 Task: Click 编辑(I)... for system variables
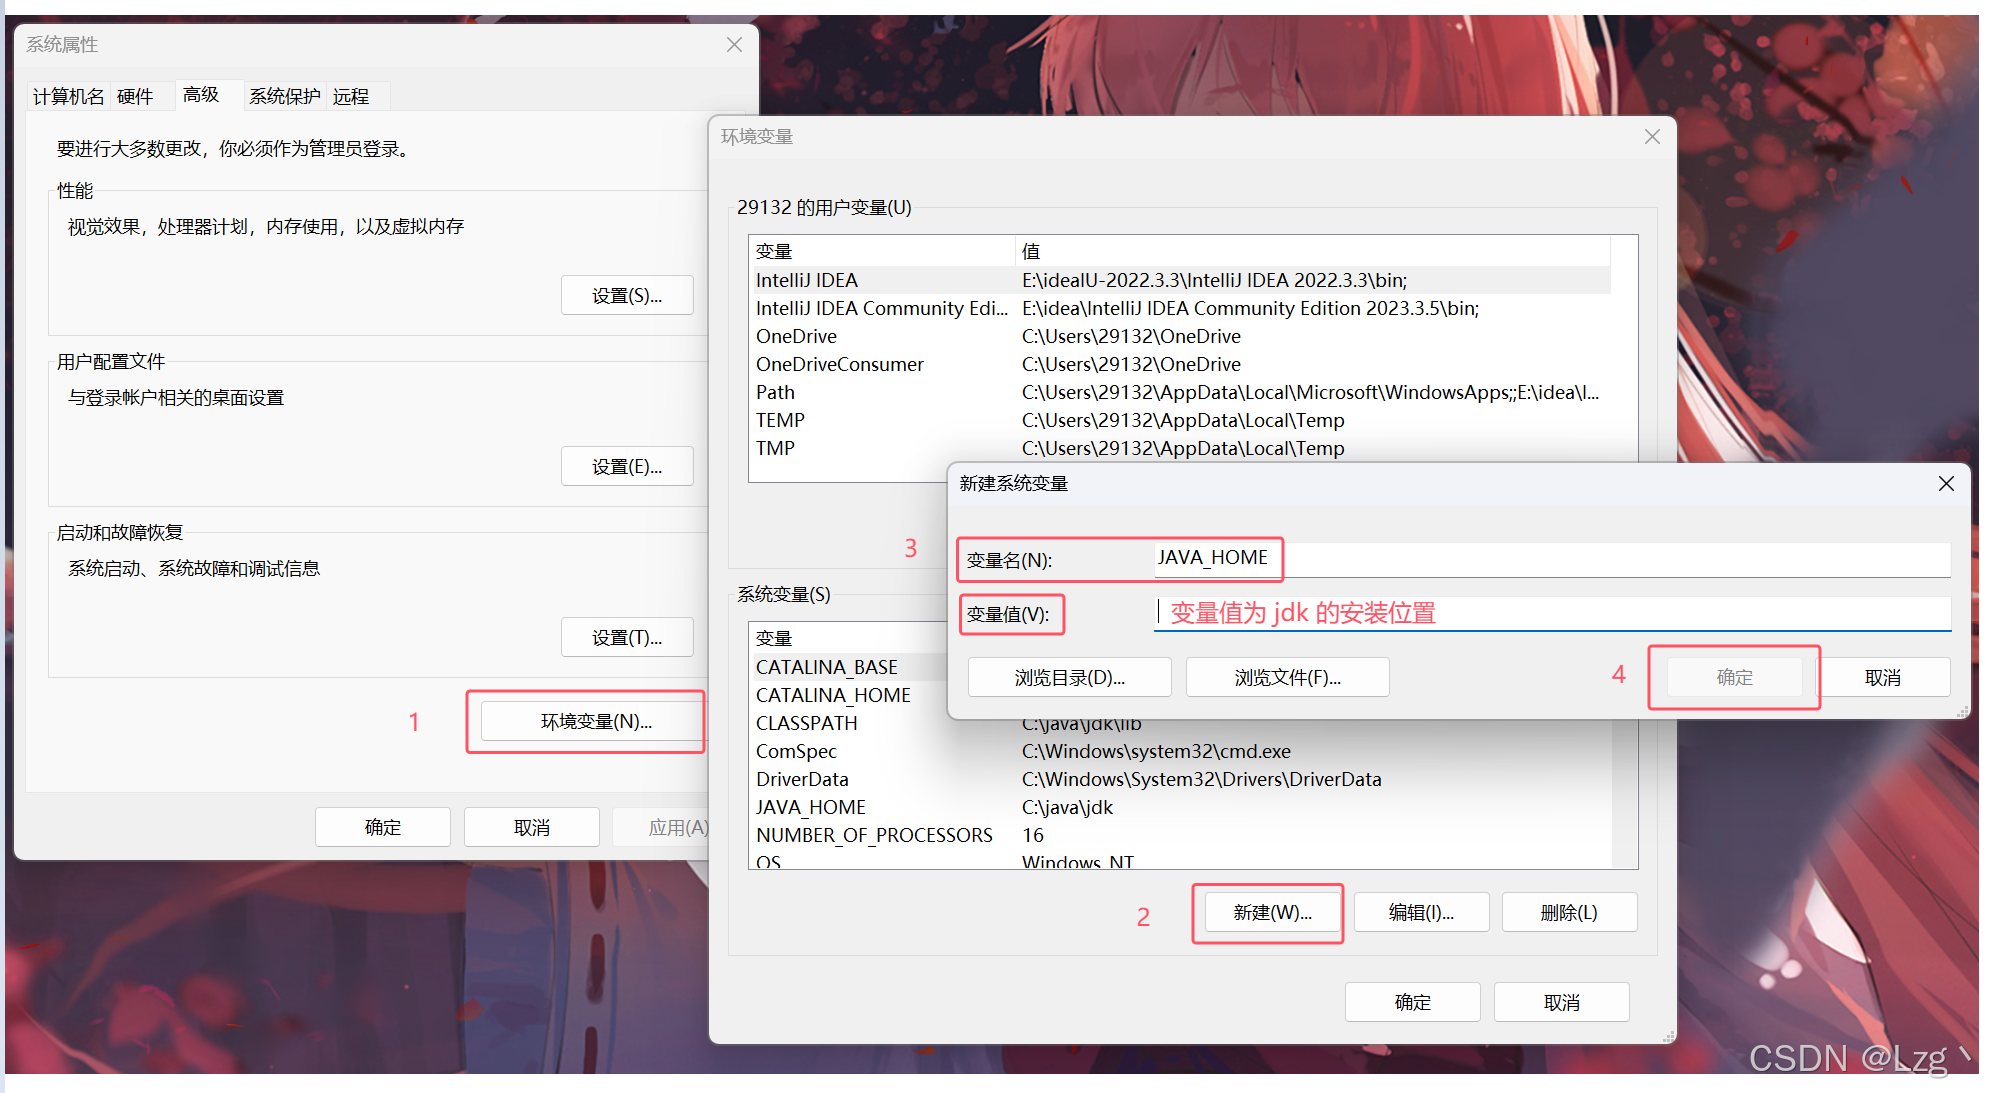point(1420,912)
